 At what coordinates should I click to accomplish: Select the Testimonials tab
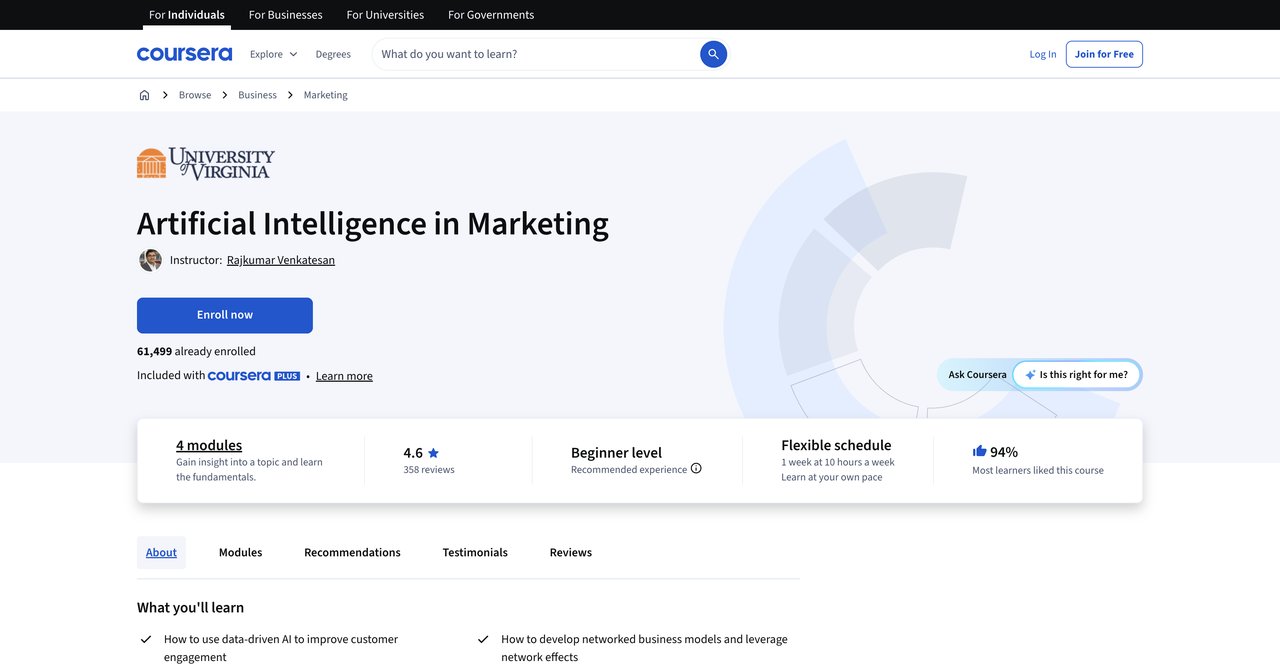tap(475, 553)
